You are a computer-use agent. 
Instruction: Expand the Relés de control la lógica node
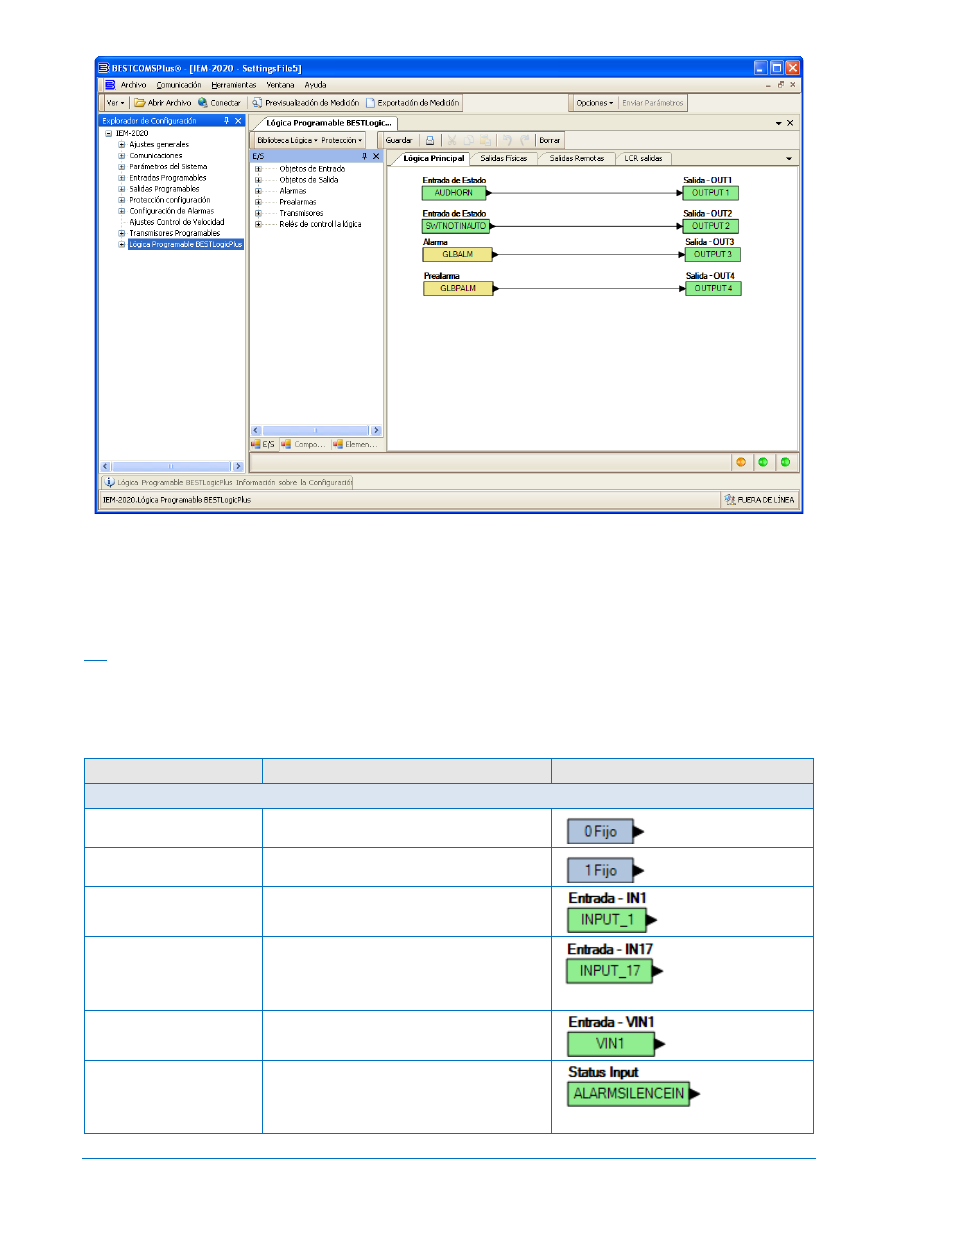pyautogui.click(x=258, y=224)
